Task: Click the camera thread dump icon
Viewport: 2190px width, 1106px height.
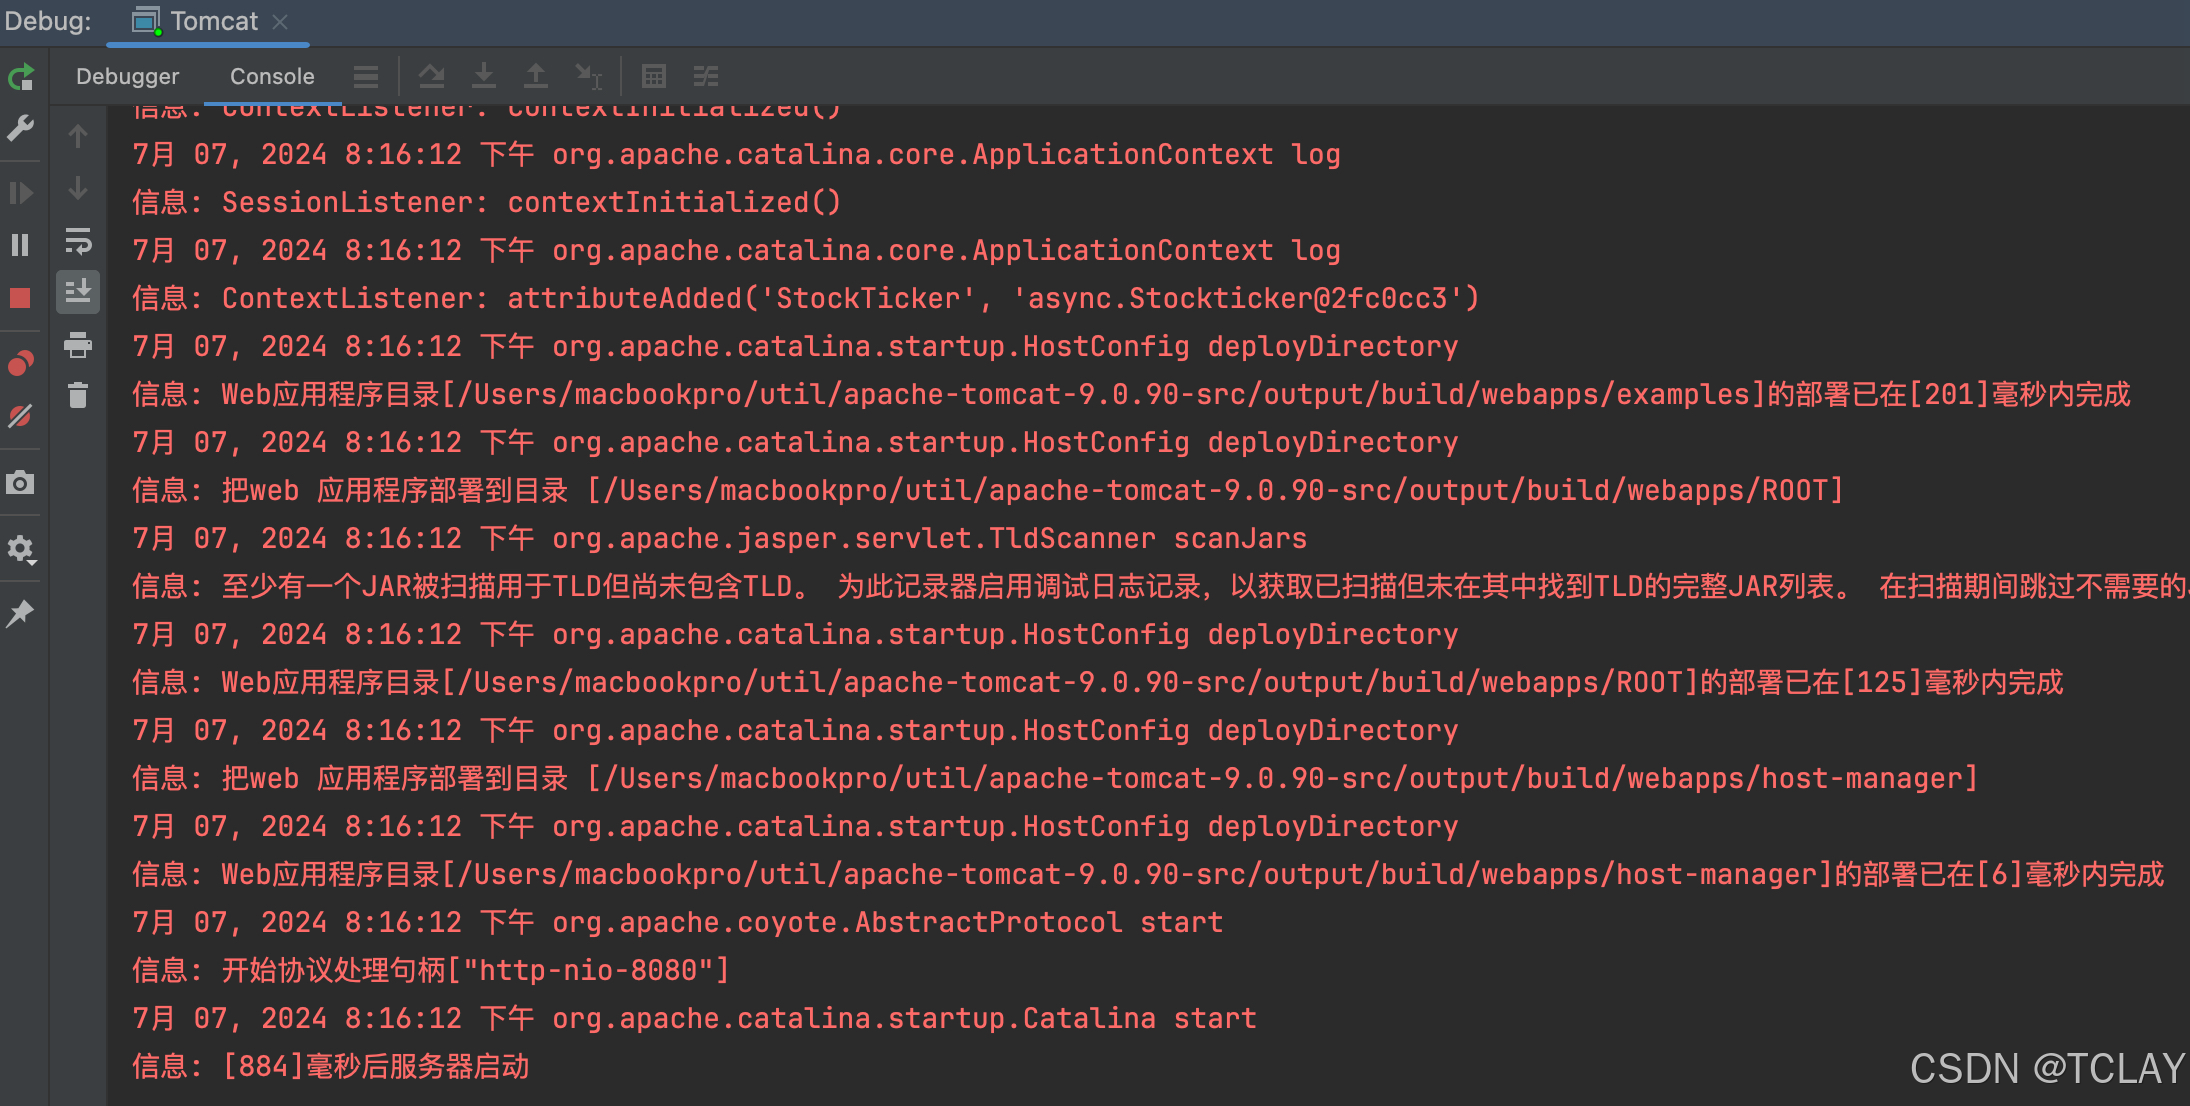Action: tap(21, 484)
